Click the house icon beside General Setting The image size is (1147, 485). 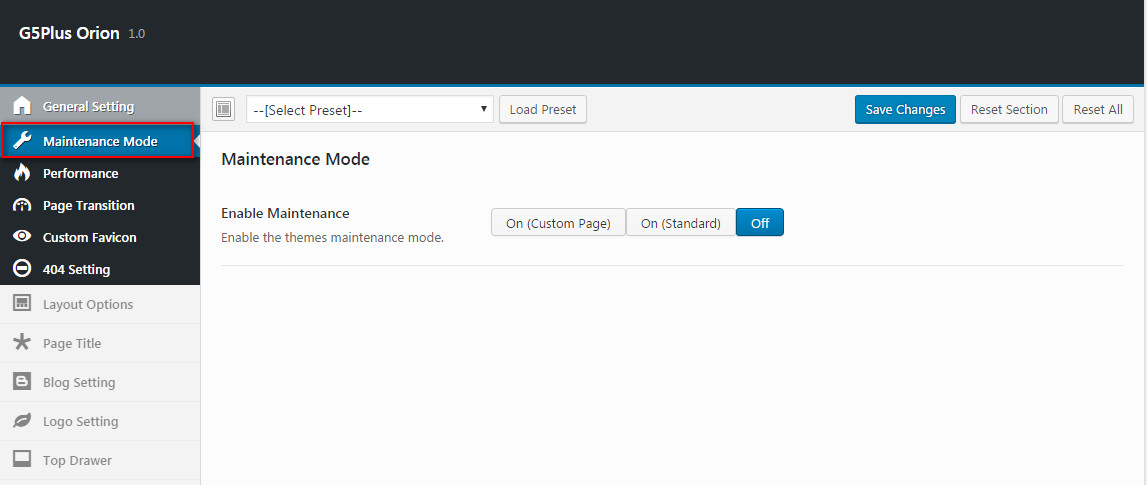coord(23,106)
